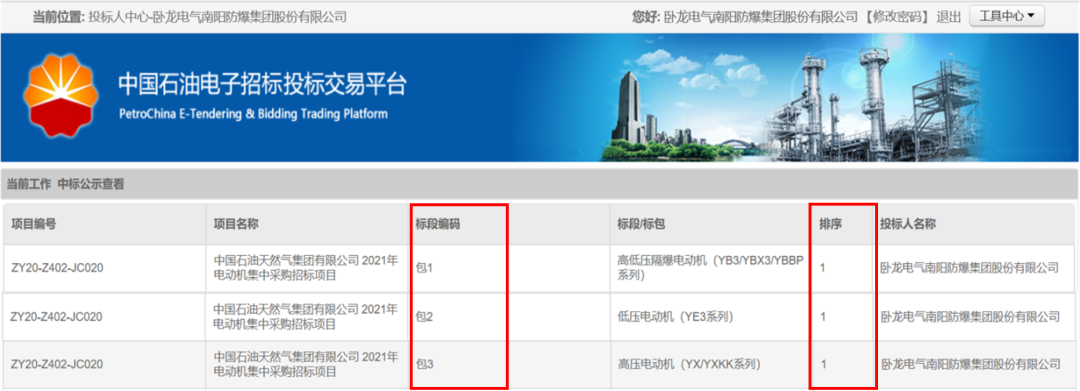Select the 包1 section code cell
This screenshot has height=391, width=1080.
(424, 268)
